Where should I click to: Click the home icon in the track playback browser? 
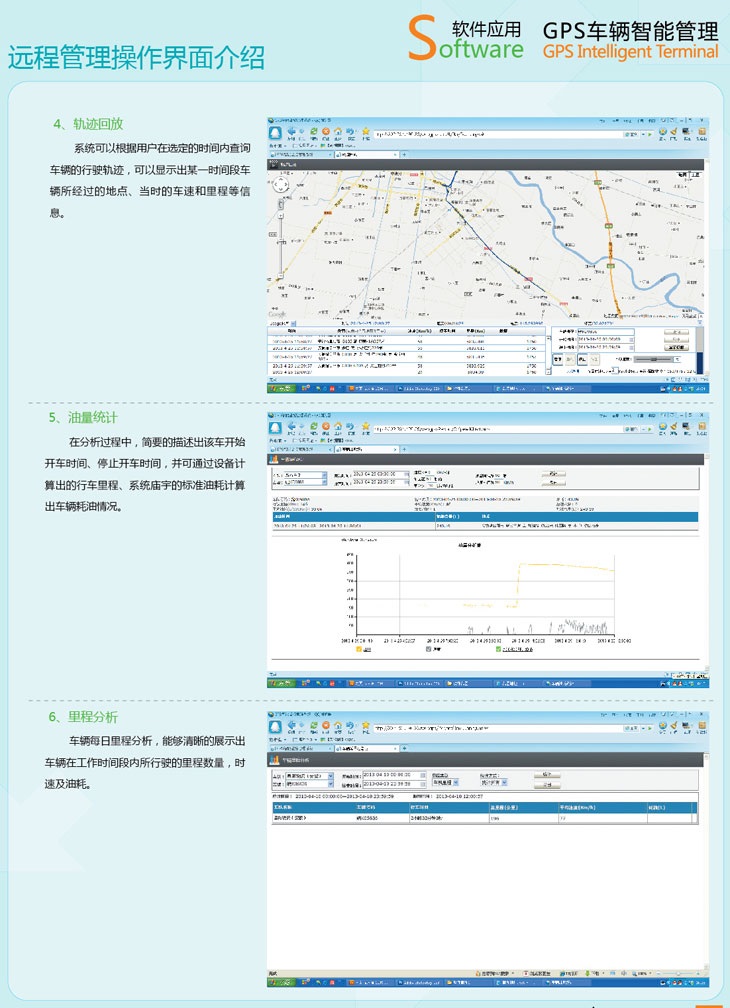[338, 132]
